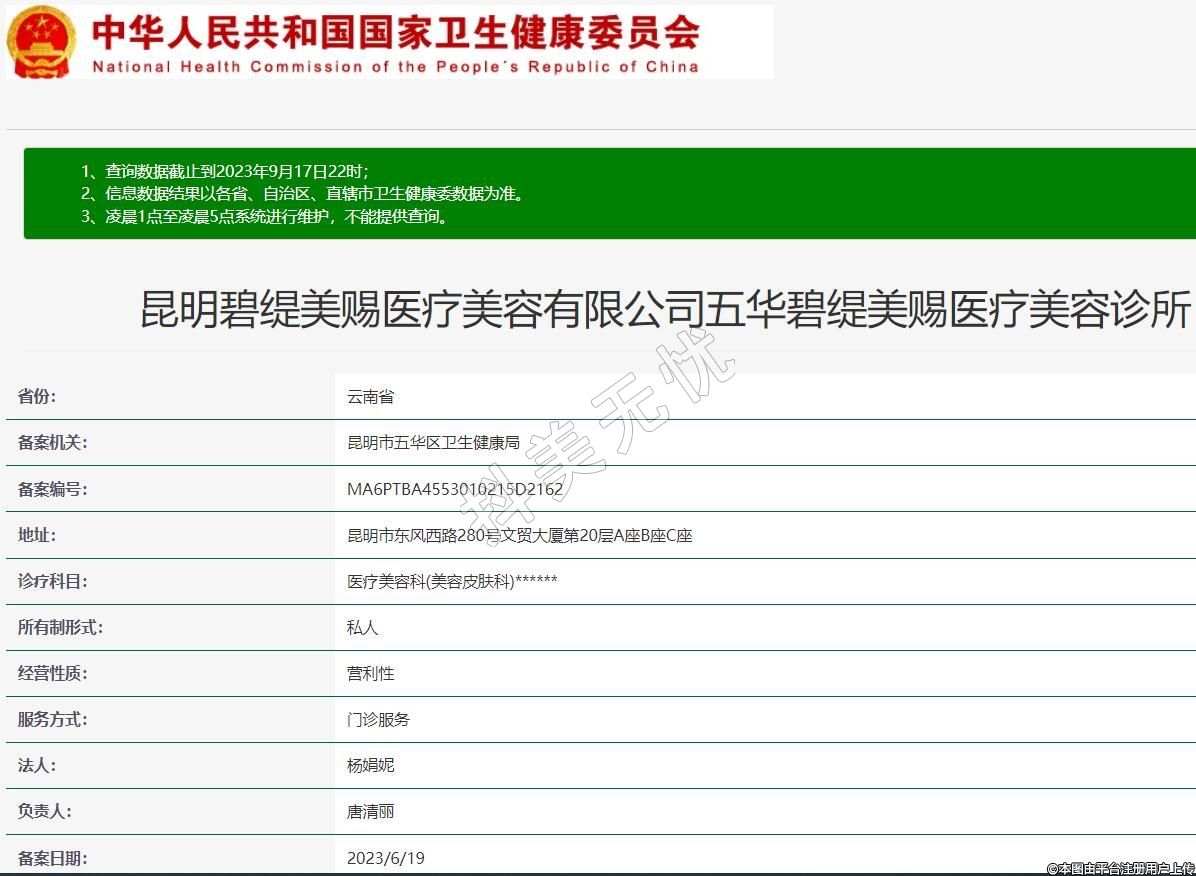
Task: Select the registration authority 昆明市五华区卫生健康局
Action: tap(433, 443)
